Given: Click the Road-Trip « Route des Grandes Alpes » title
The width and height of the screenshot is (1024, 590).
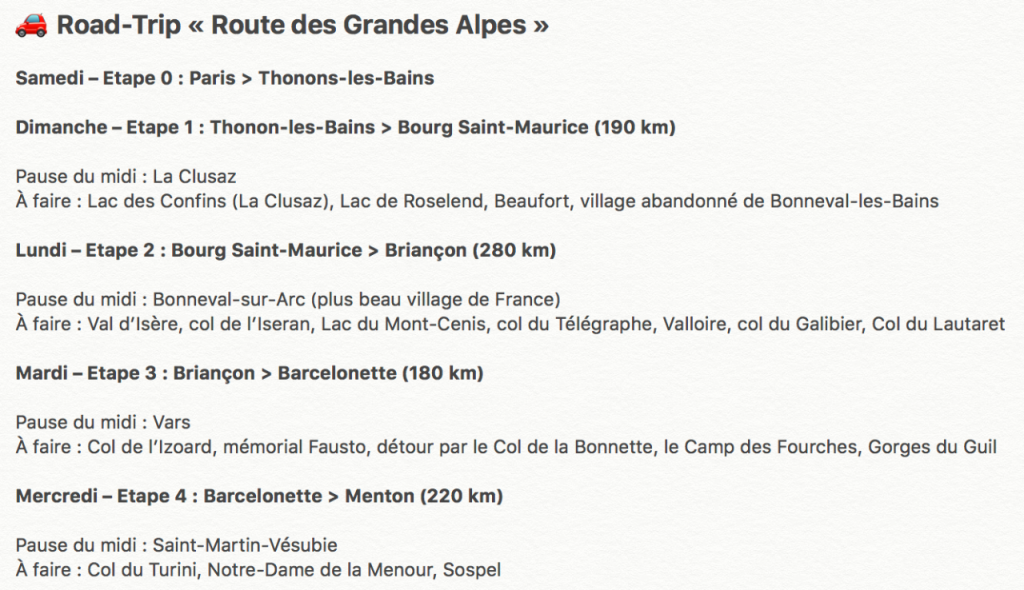Looking at the screenshot, I should [302, 25].
